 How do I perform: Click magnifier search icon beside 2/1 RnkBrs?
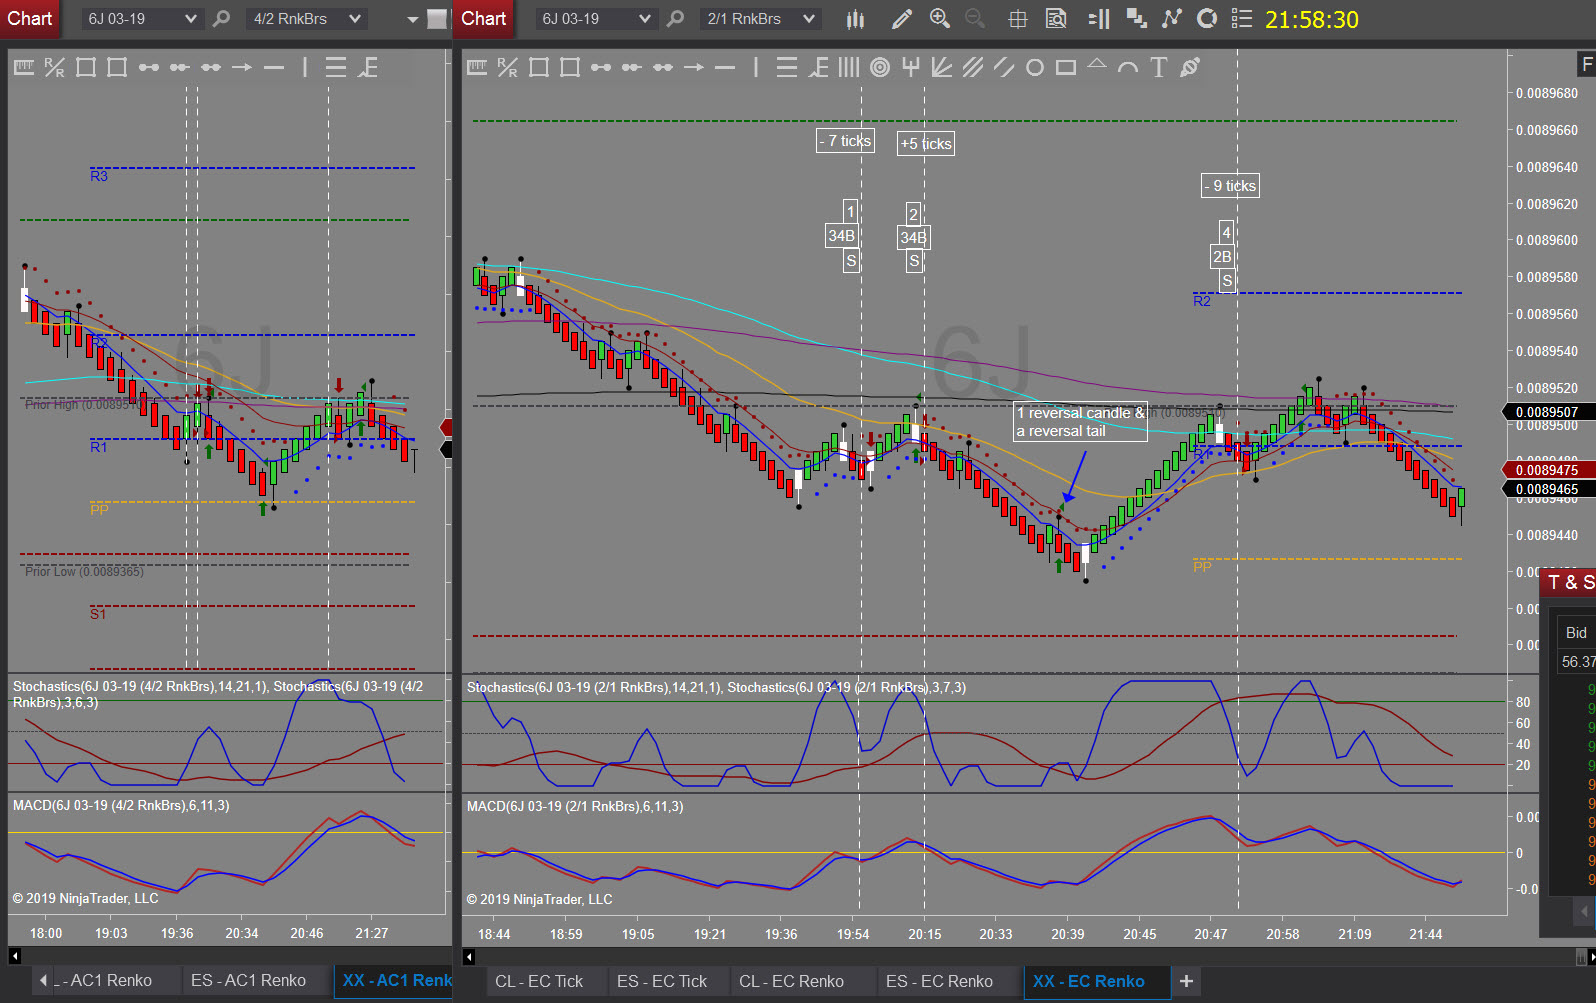pyautogui.click(x=676, y=19)
